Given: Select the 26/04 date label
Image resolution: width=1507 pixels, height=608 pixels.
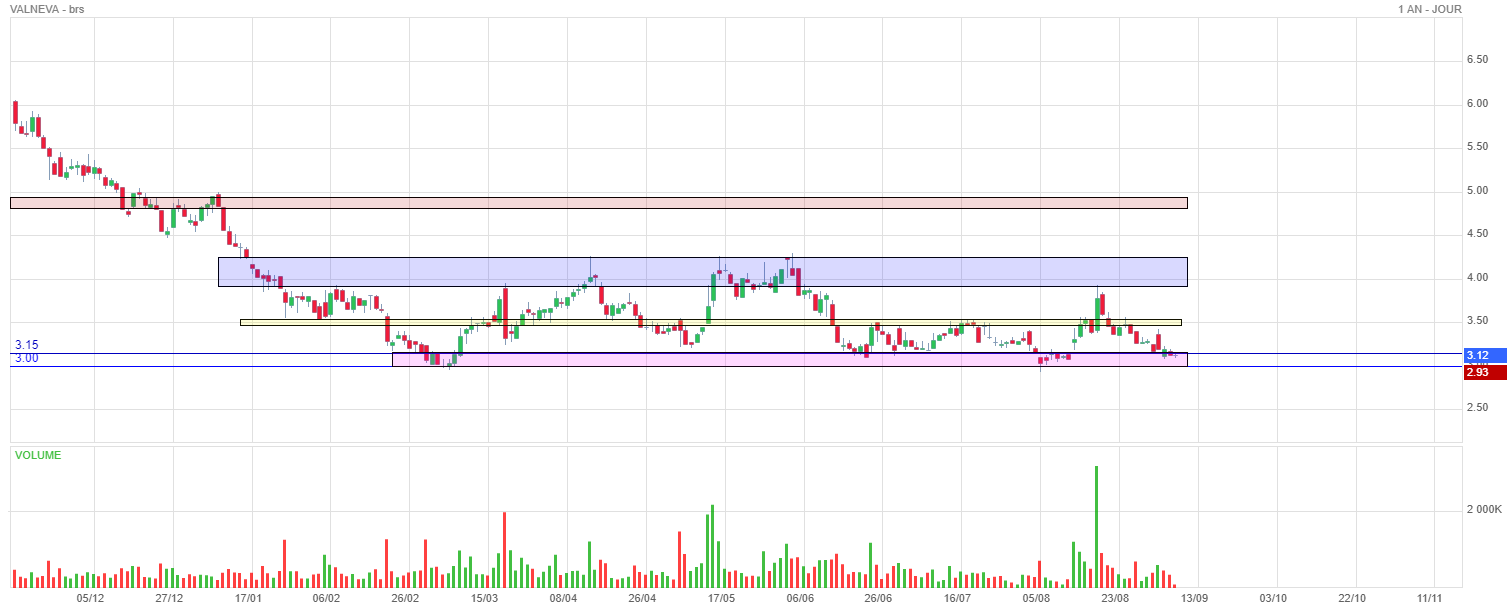Looking at the screenshot, I should pyautogui.click(x=642, y=598).
